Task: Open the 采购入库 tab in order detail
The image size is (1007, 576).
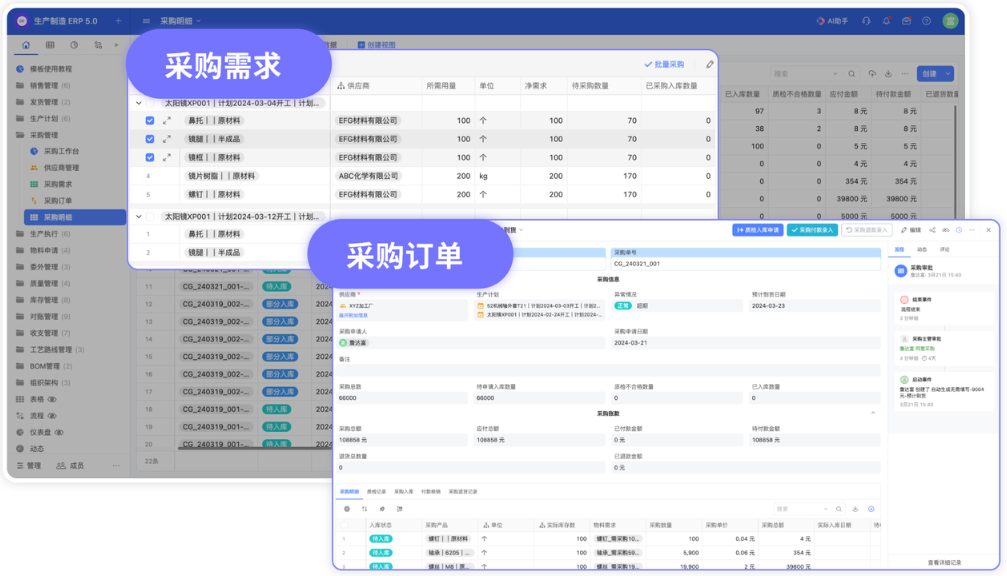Action: tap(403, 492)
